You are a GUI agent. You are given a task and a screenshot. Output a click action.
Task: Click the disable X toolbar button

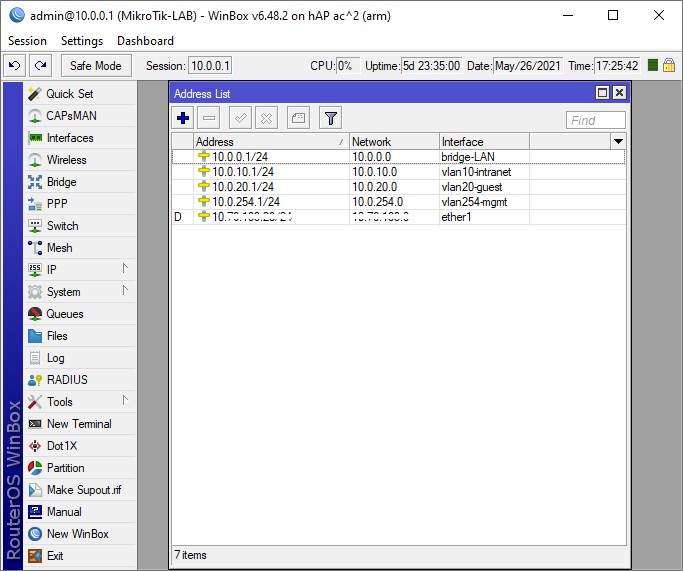pos(266,118)
